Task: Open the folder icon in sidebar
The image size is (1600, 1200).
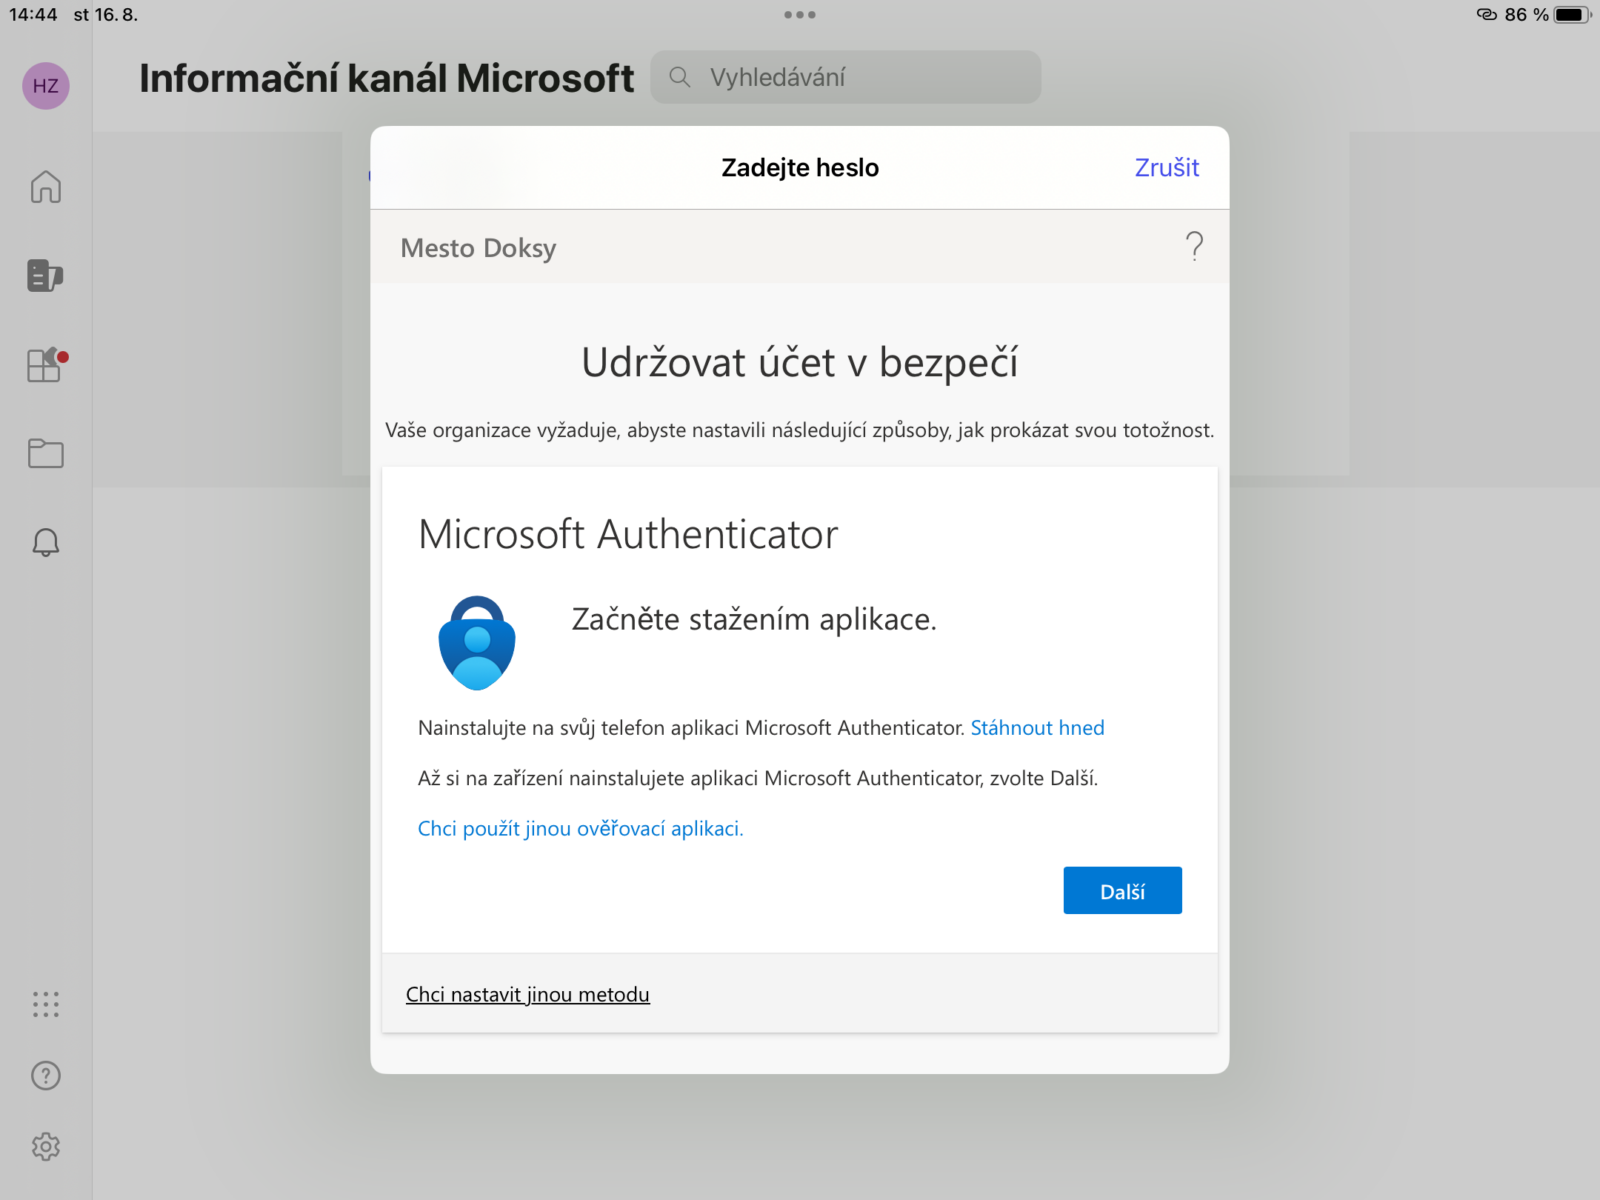Action: pos(46,454)
